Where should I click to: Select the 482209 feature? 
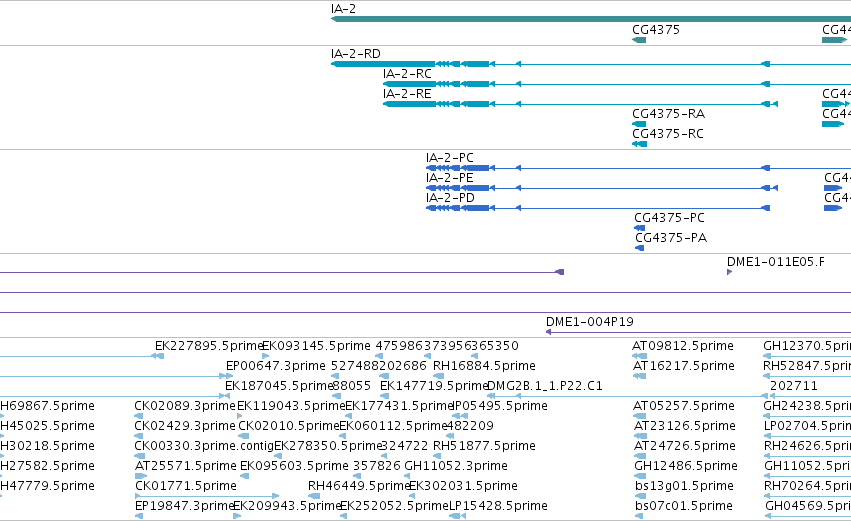click(x=470, y=426)
